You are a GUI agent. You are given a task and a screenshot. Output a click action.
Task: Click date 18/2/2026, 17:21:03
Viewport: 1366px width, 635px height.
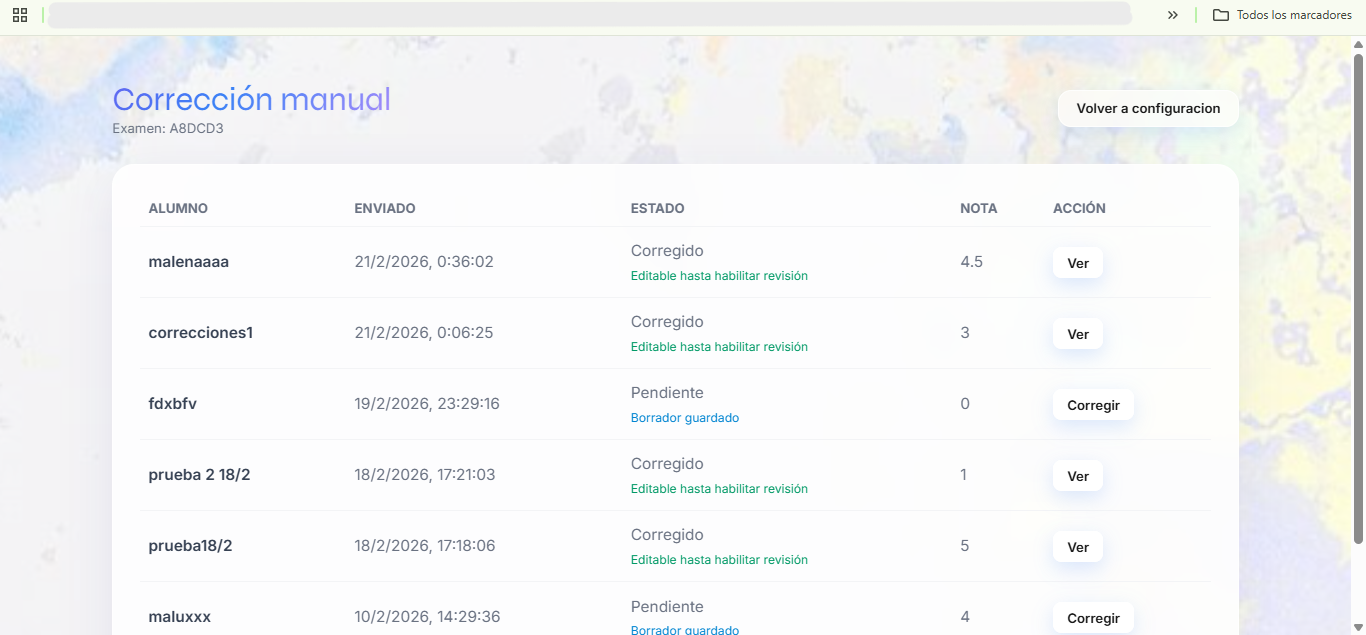click(425, 475)
